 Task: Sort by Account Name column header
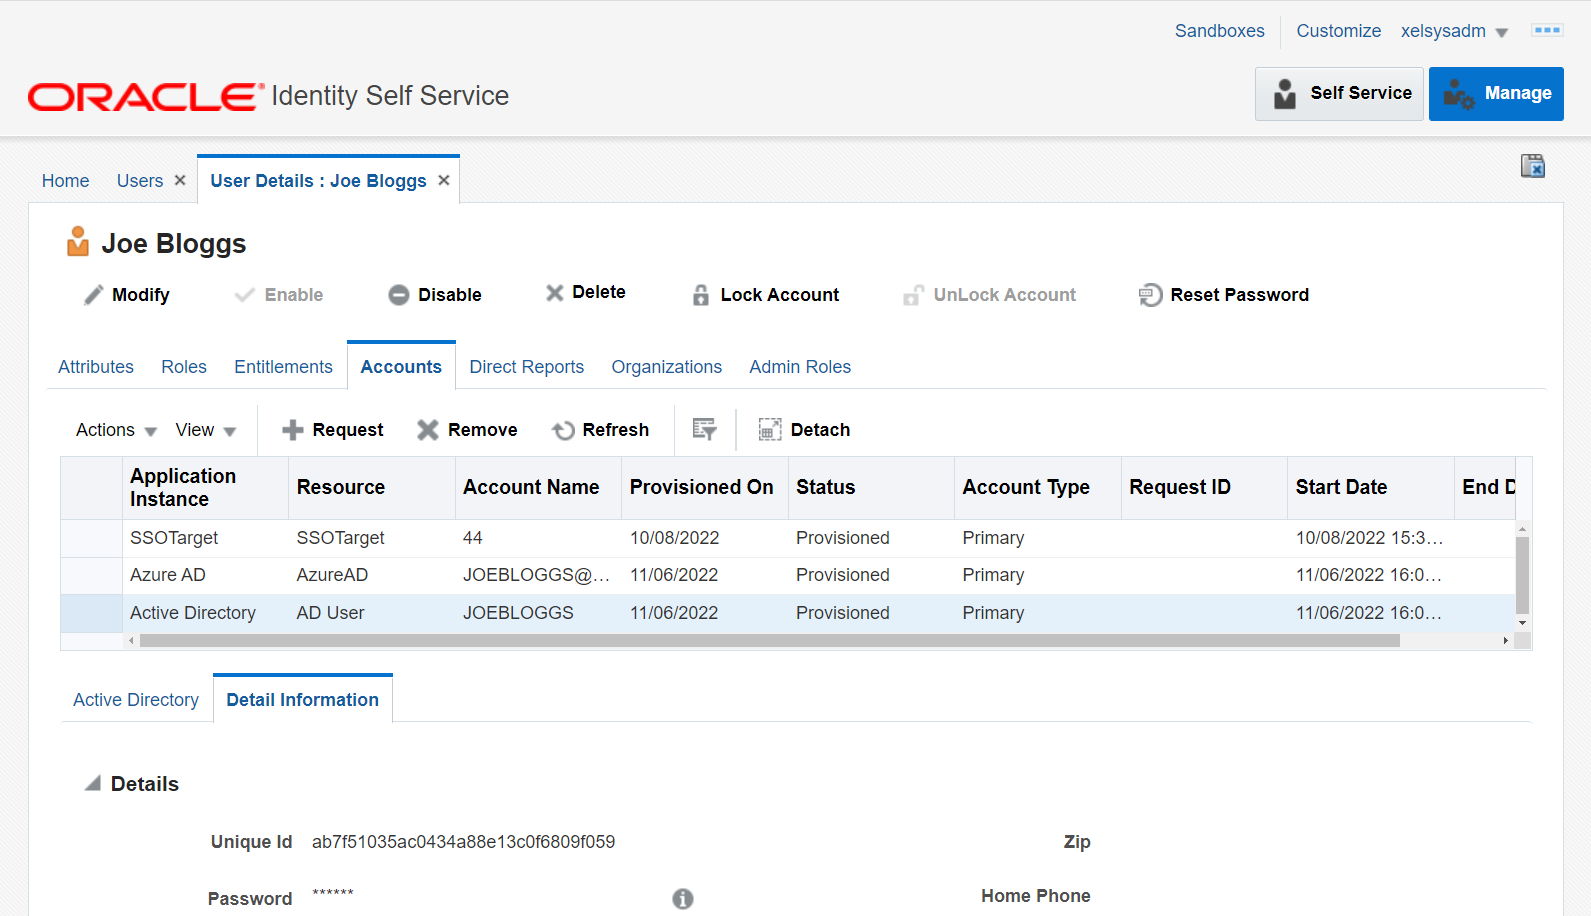[538, 488]
